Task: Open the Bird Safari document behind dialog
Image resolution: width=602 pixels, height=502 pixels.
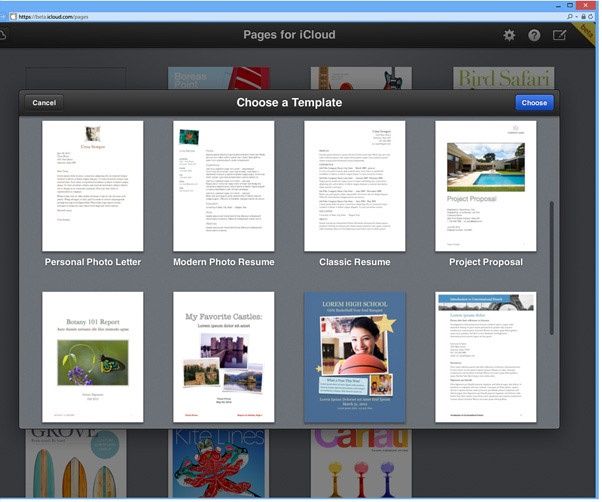Action: [503, 78]
